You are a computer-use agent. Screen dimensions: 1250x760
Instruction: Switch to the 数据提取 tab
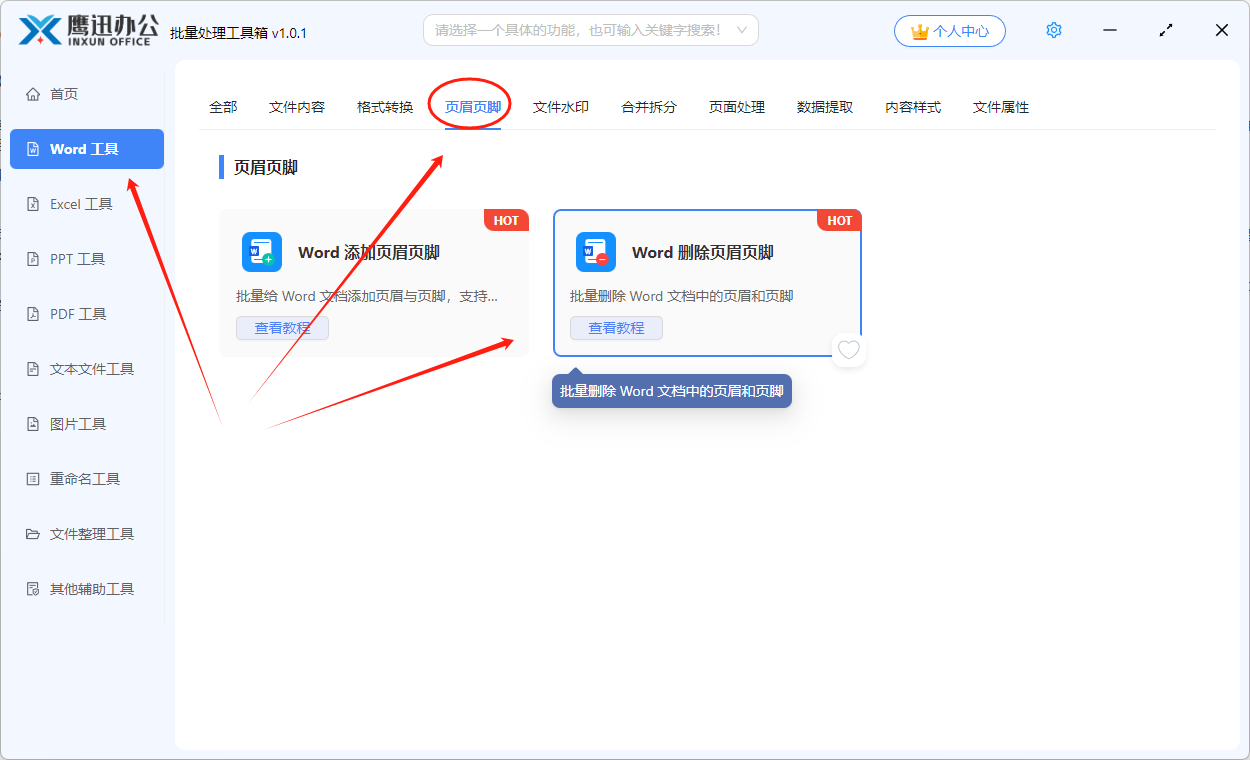pyautogui.click(x=825, y=106)
